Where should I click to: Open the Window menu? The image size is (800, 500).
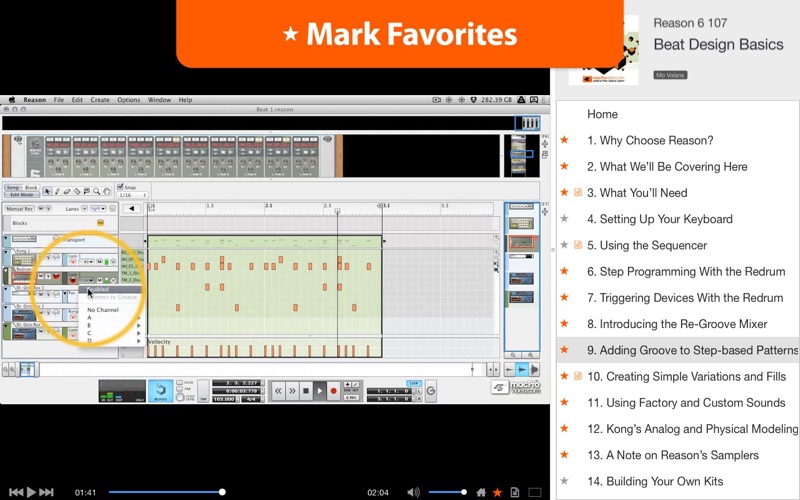pyautogui.click(x=159, y=99)
